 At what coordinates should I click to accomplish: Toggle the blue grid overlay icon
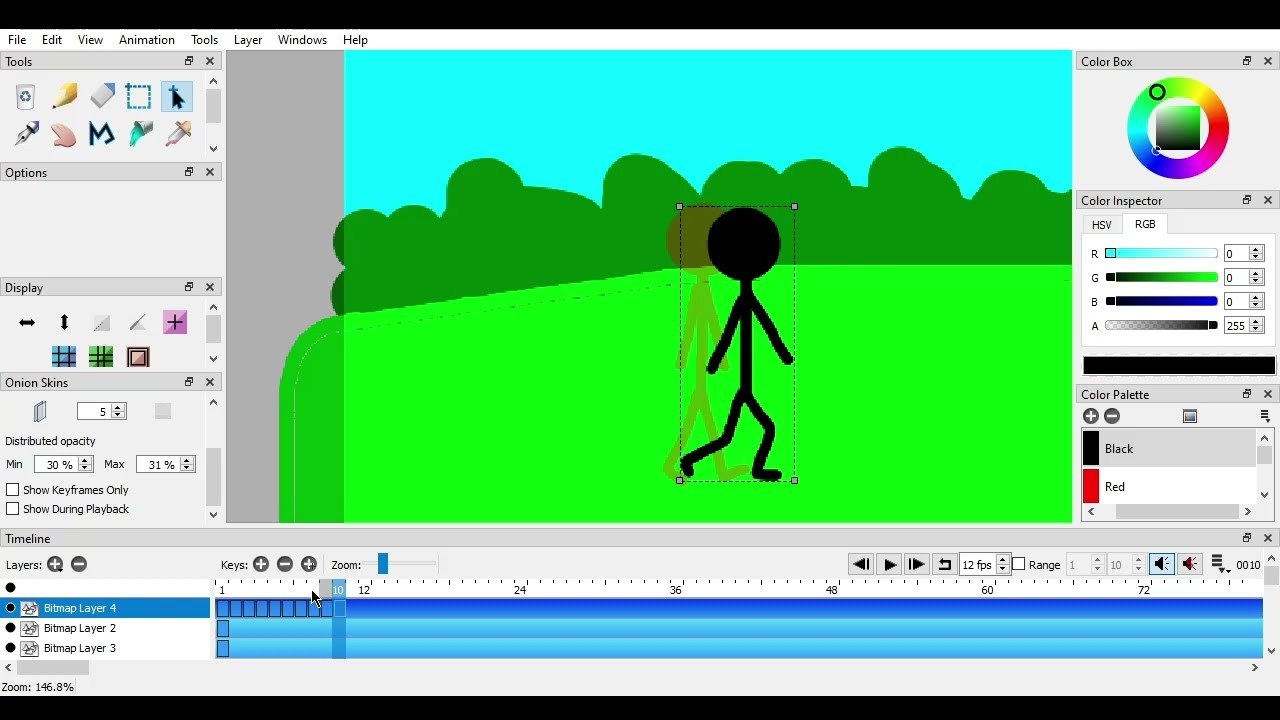click(x=64, y=357)
